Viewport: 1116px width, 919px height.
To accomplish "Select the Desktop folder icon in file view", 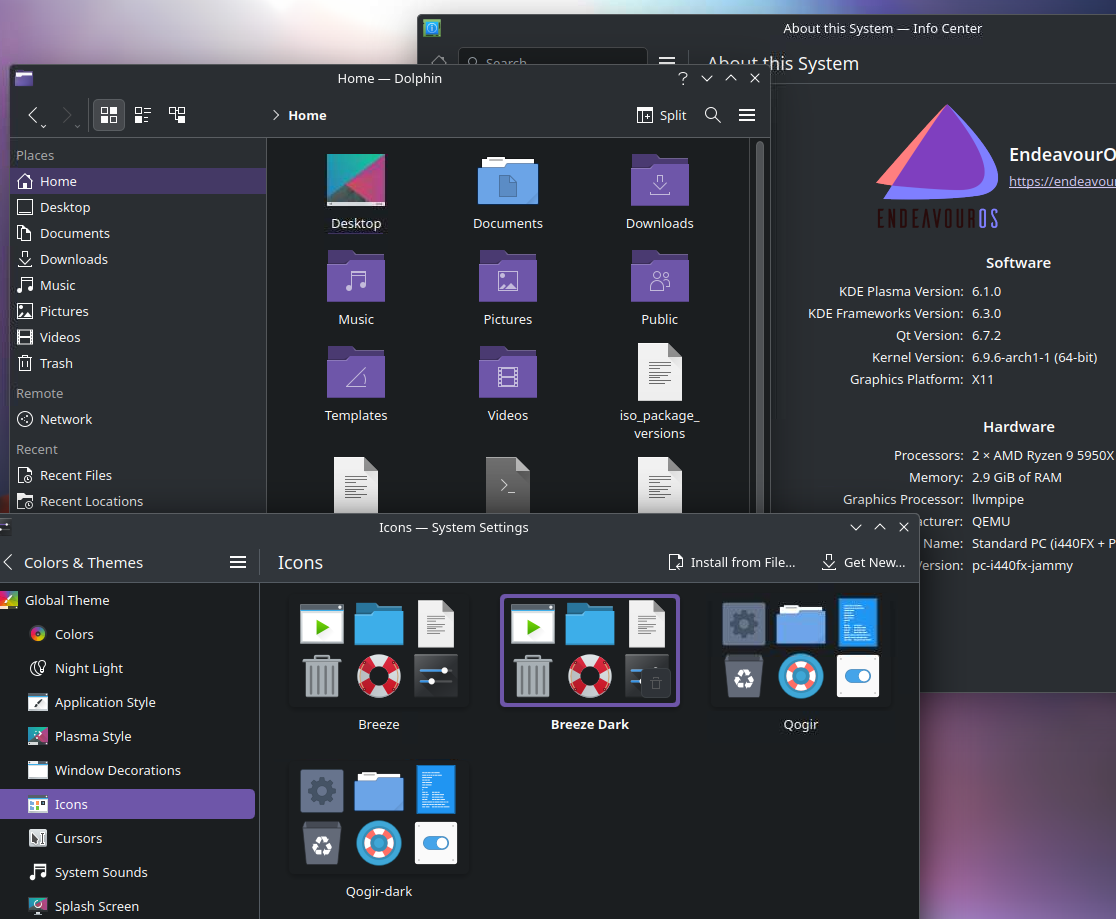I will click(356, 180).
